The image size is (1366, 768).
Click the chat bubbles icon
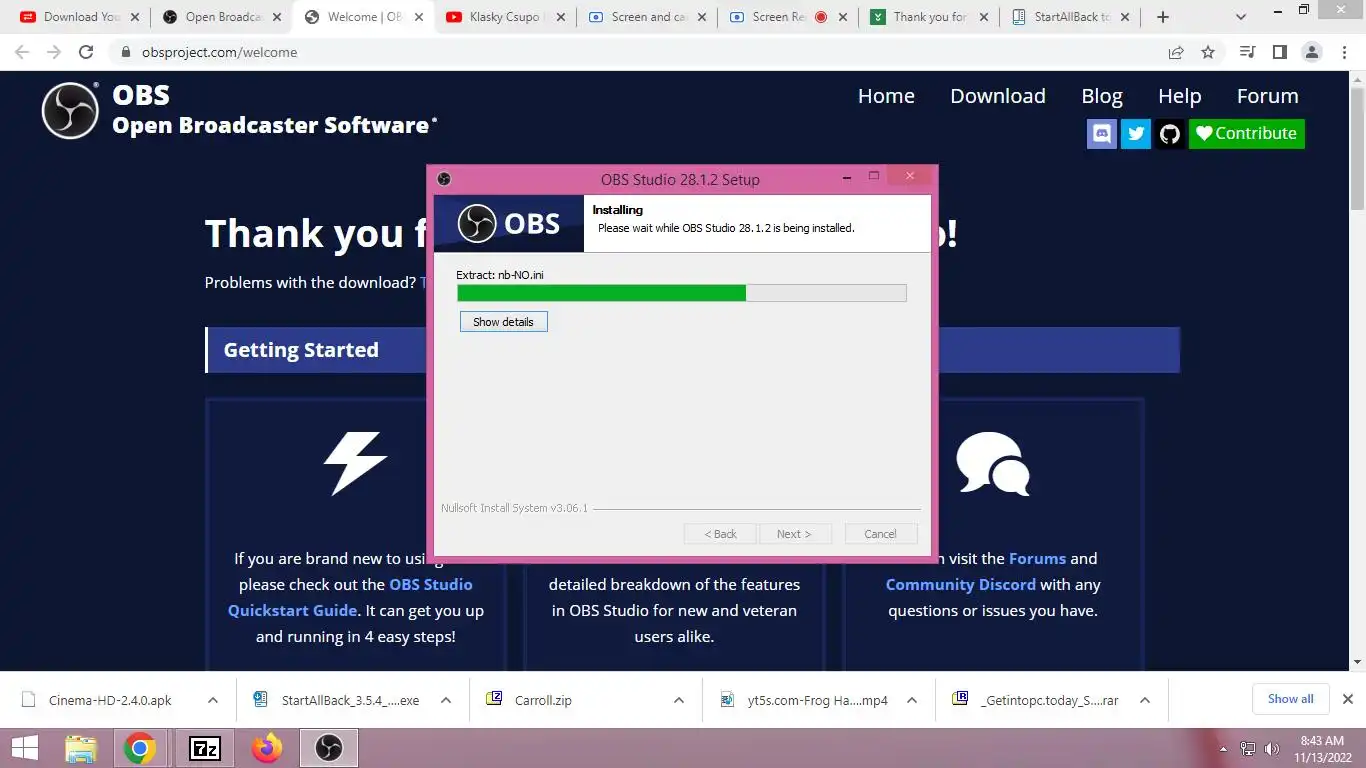click(993, 463)
